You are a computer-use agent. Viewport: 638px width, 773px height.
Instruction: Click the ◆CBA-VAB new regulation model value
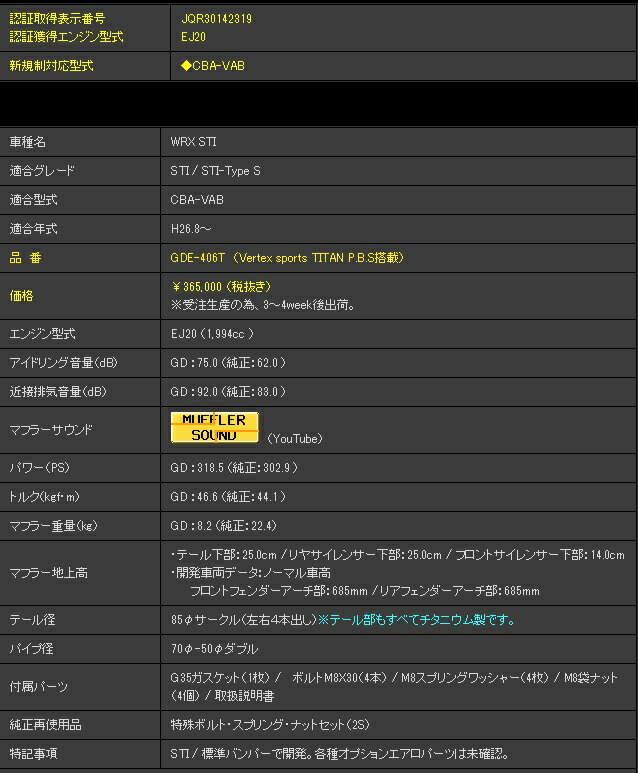[212, 66]
